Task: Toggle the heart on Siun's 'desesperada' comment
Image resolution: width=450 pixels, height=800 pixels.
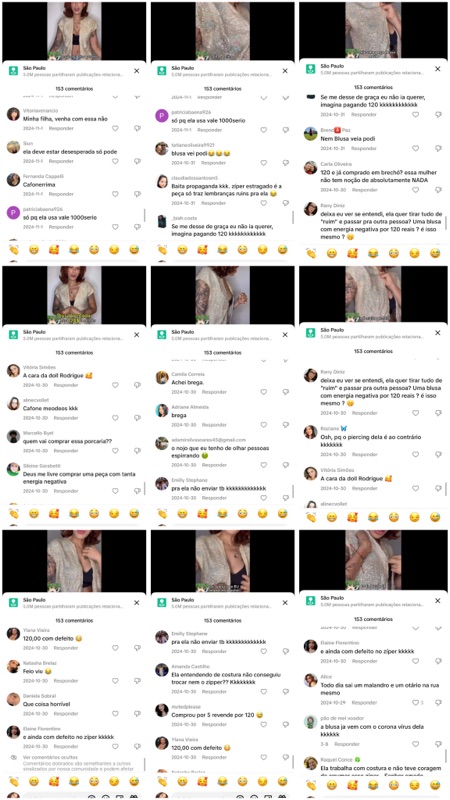Action: point(115,161)
